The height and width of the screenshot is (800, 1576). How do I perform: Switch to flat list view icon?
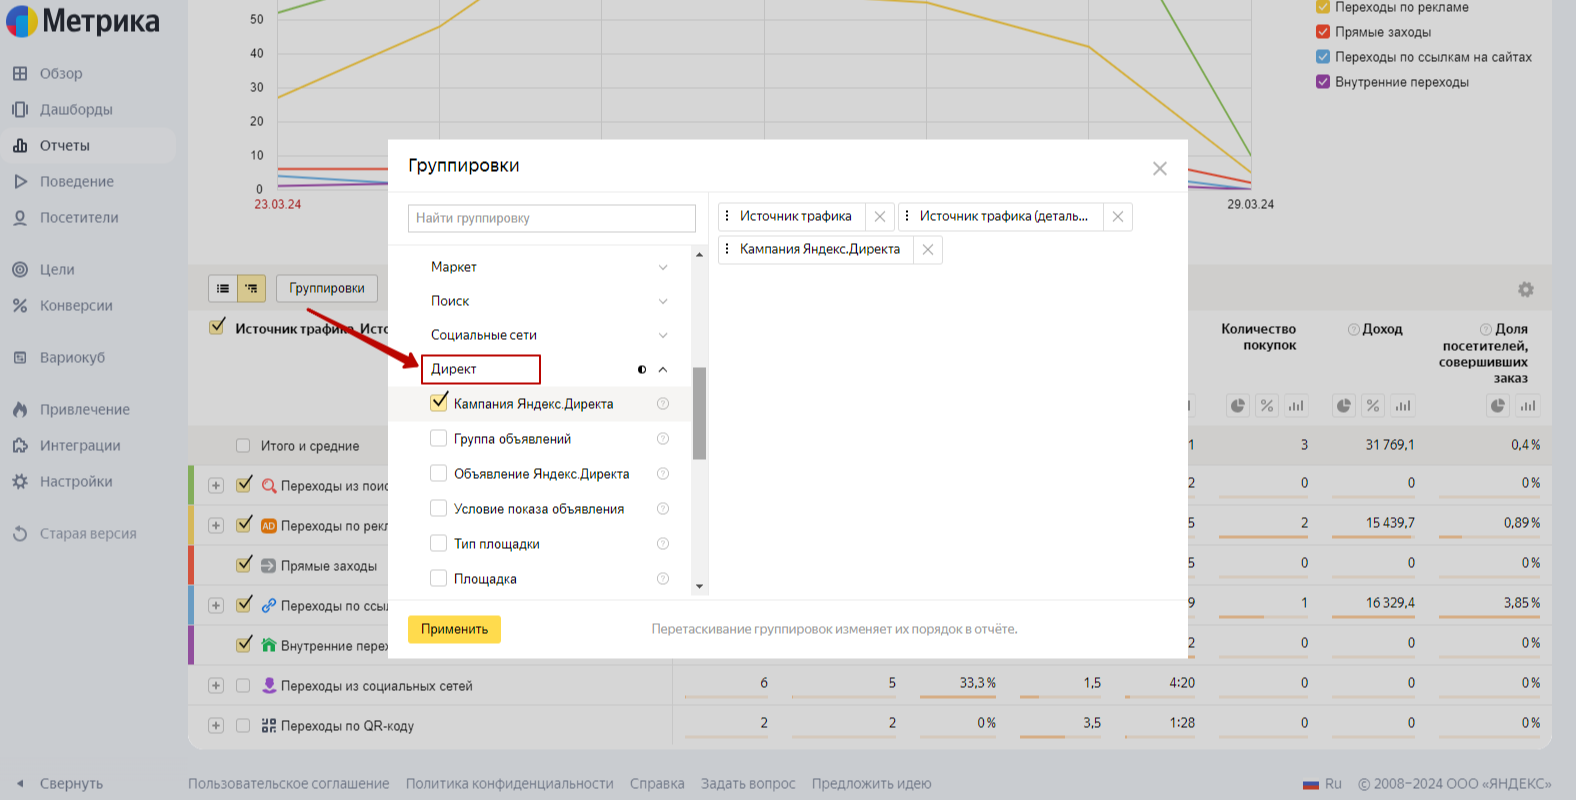[223, 289]
